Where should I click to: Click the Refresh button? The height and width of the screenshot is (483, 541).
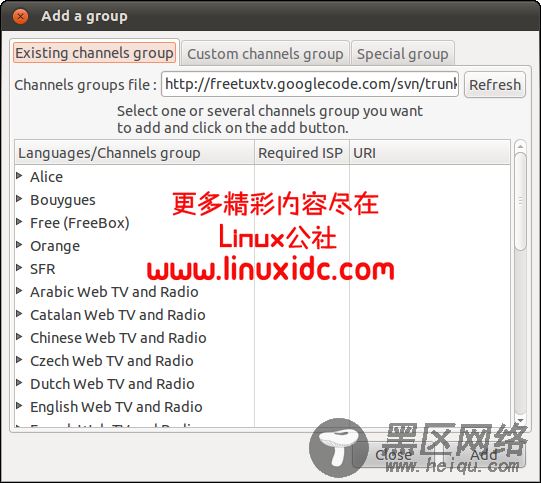[x=495, y=85]
